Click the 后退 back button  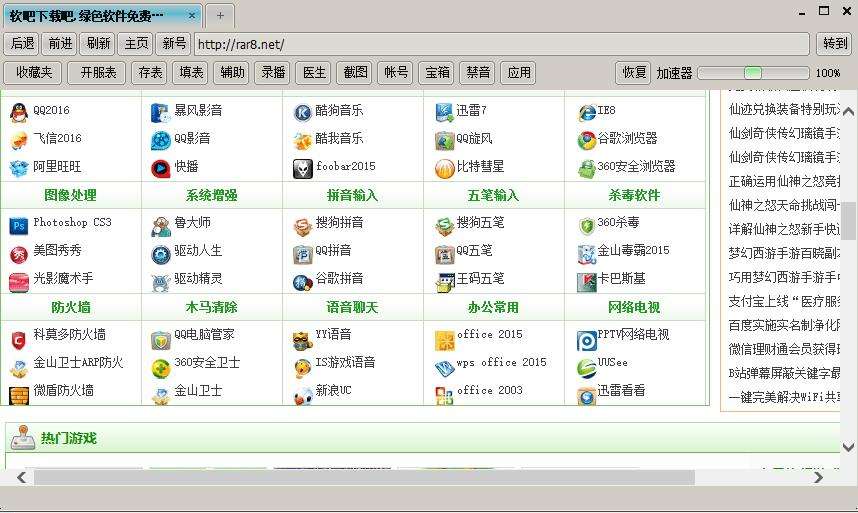[22, 44]
